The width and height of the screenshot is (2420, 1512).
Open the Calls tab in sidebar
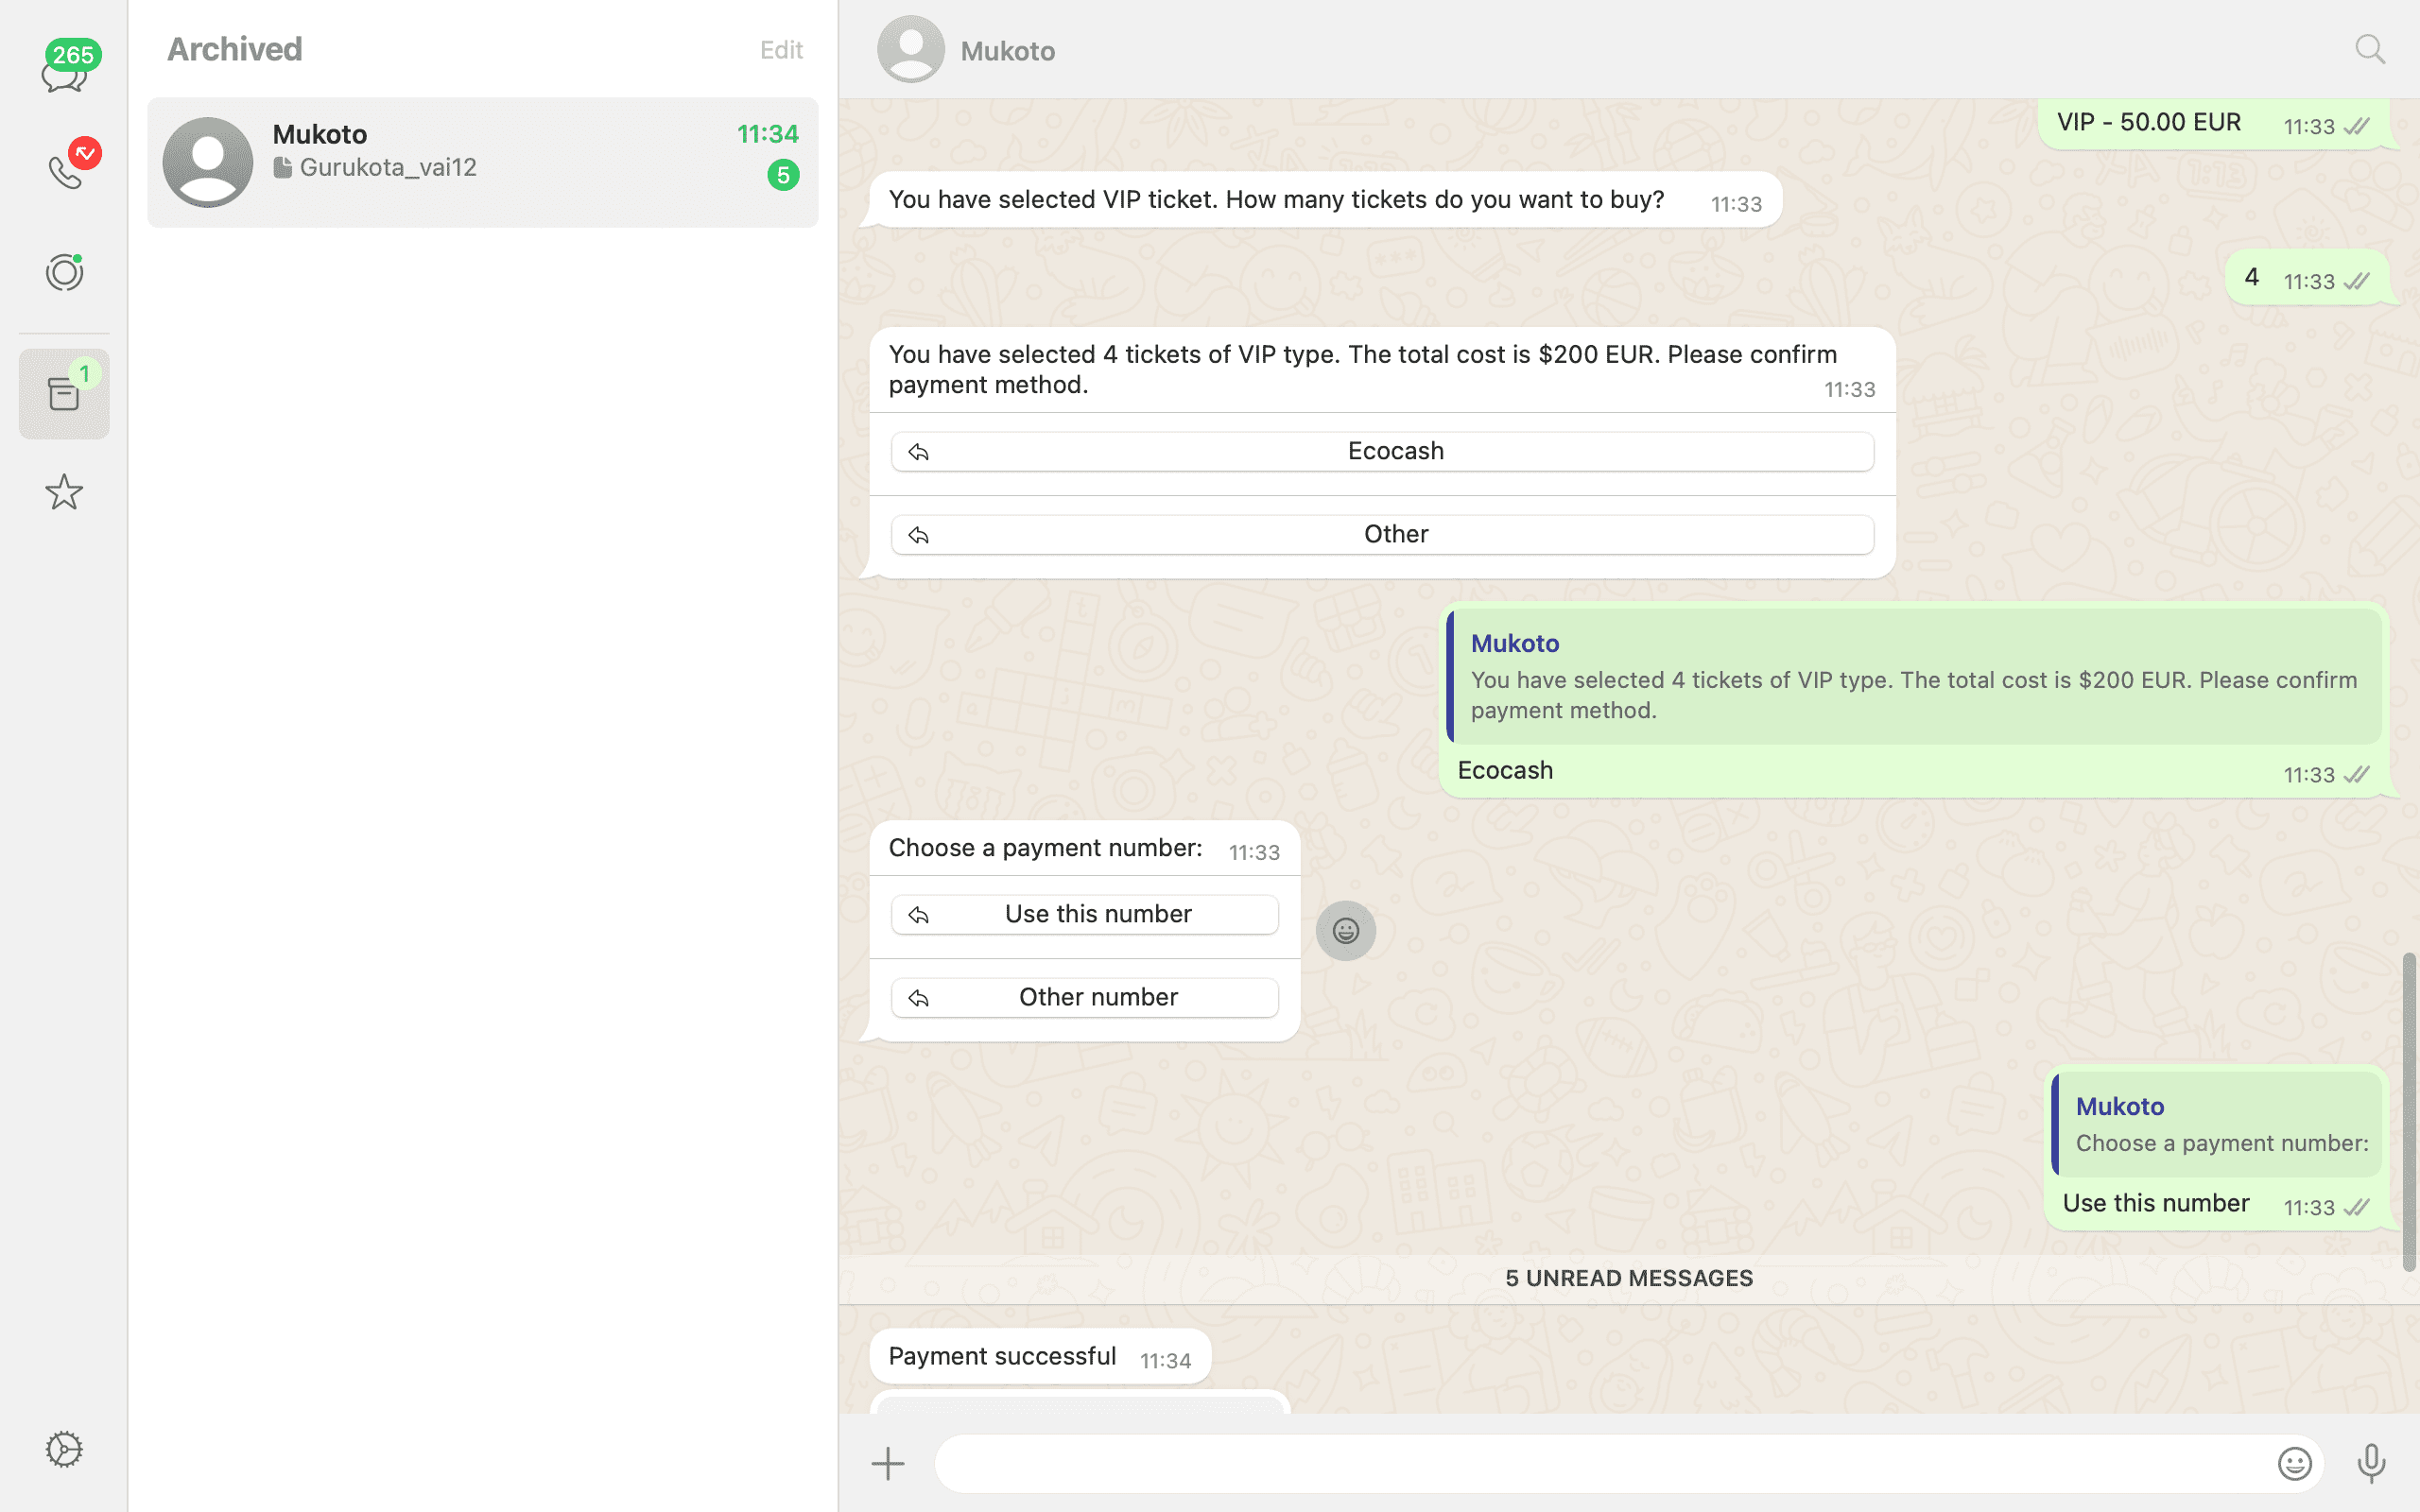coord(64,171)
